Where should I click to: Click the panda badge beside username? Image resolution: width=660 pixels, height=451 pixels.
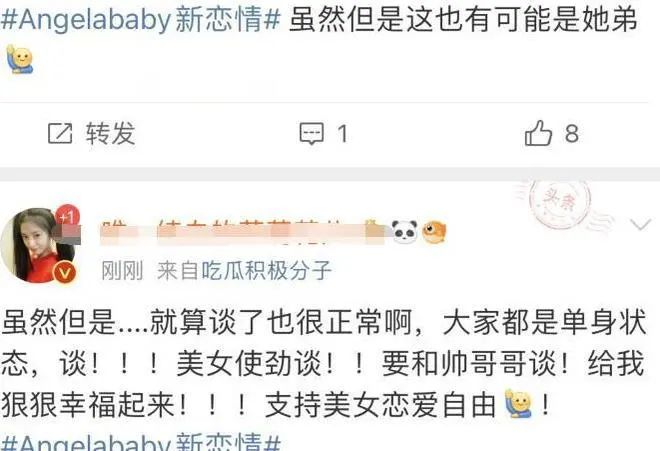pyautogui.click(x=405, y=232)
